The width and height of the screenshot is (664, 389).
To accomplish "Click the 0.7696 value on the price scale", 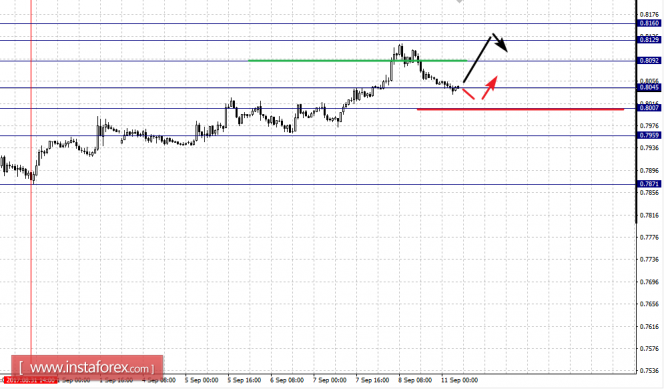I will [650, 281].
